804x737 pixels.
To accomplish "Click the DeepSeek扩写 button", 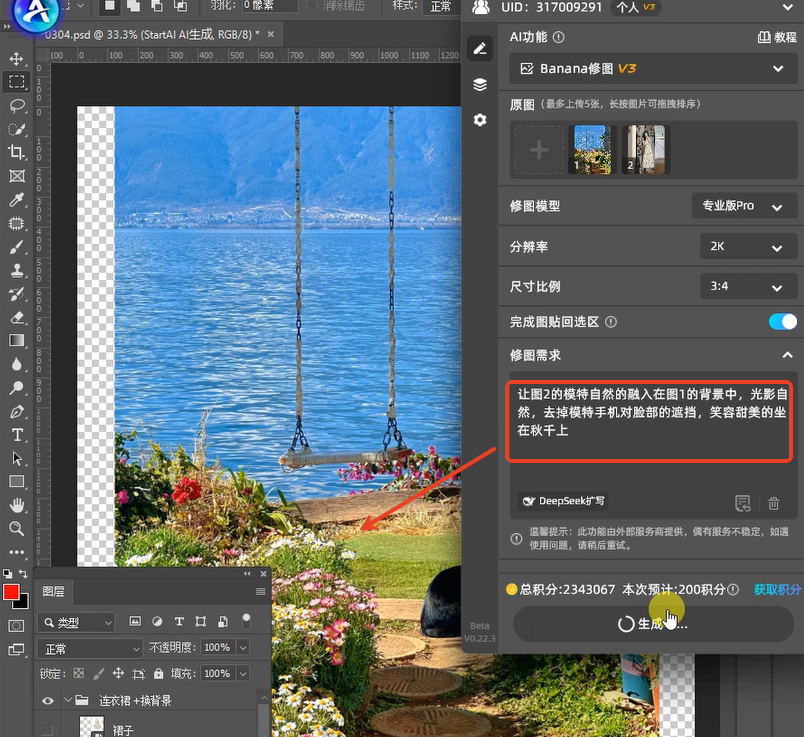I will (x=563, y=501).
